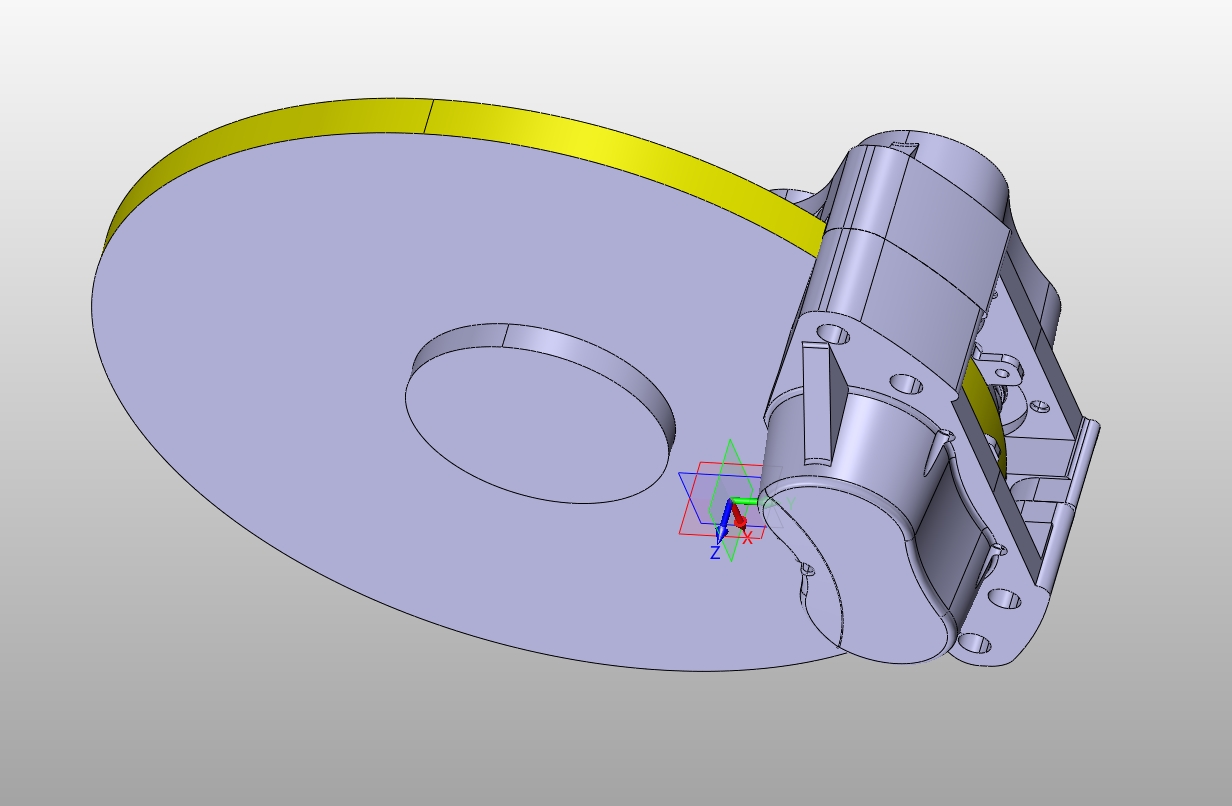Click the red X axis label
The image size is (1232, 806).
click(x=748, y=538)
